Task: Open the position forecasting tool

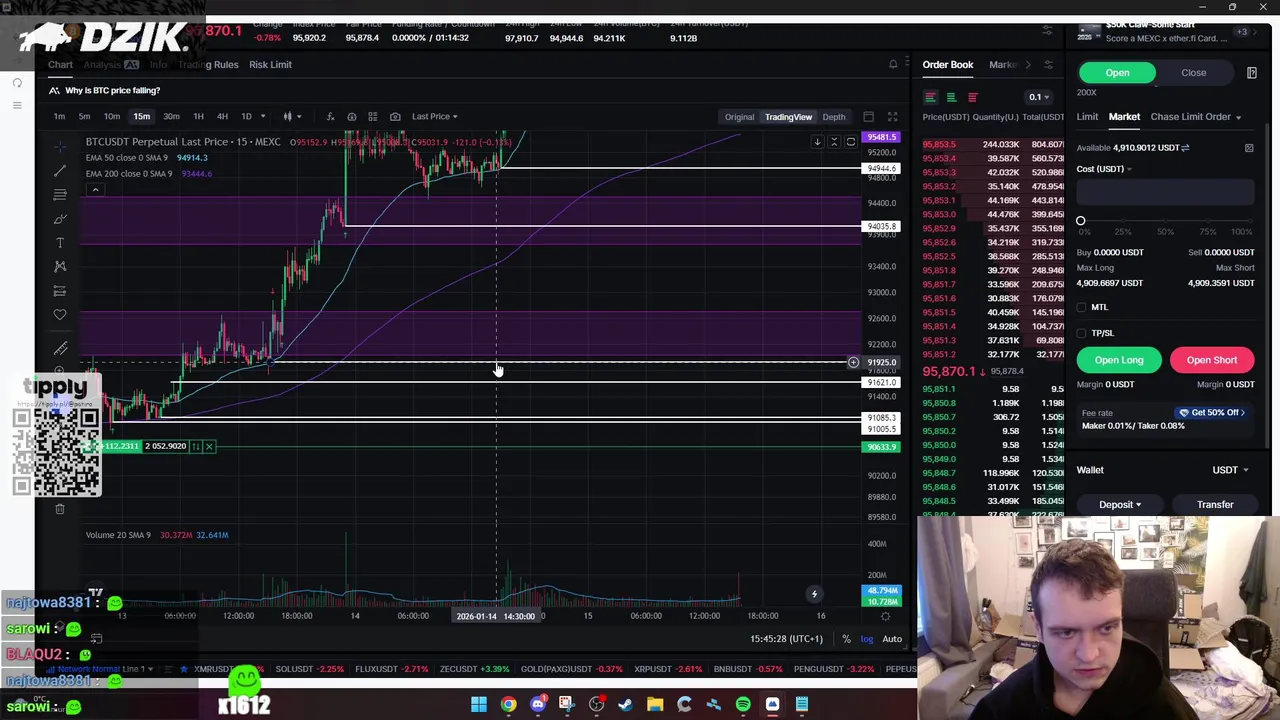Action: coord(60,291)
